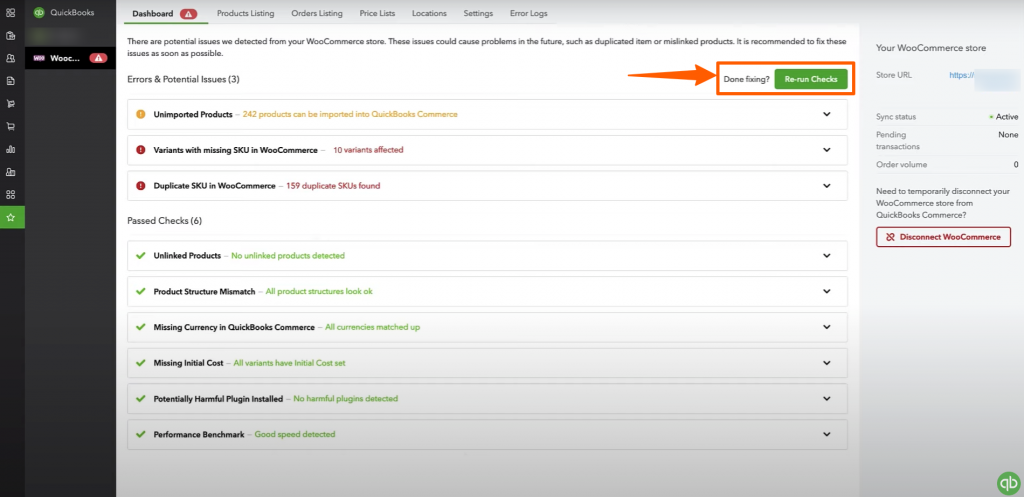The height and width of the screenshot is (497, 1024).
Task: View the Error Logs tab
Action: (x=529, y=13)
